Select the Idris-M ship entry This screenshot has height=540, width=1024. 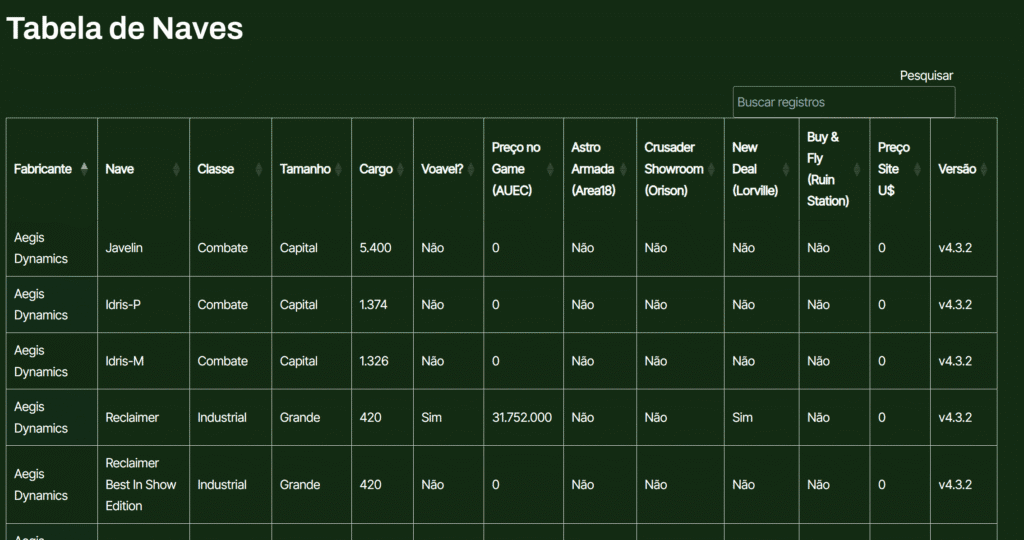[x=125, y=361]
